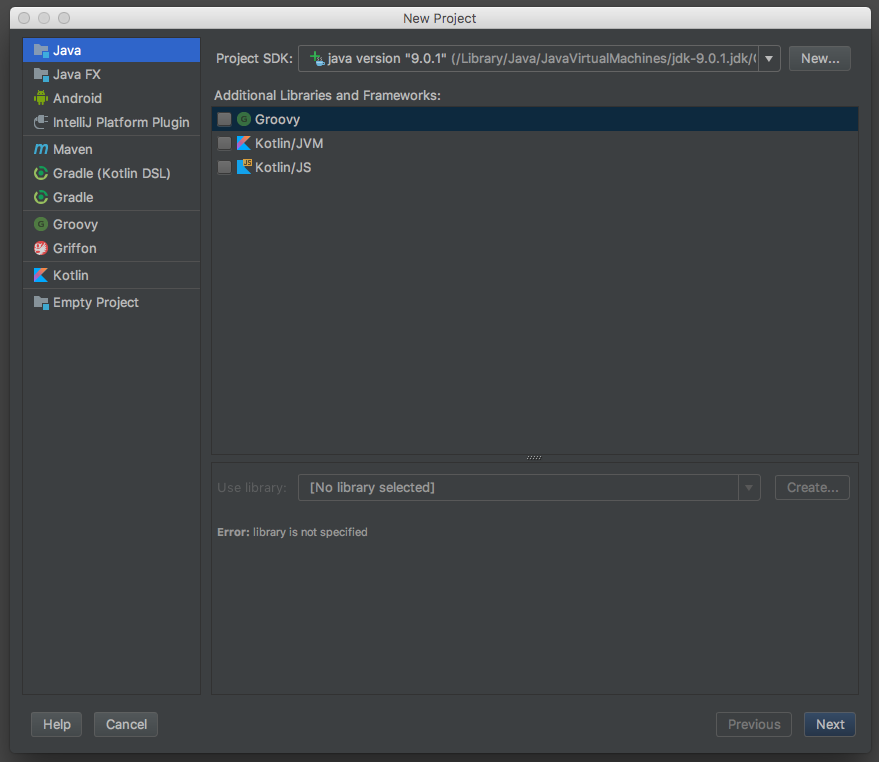879x762 pixels.
Task: Choose Gradle (Kotlin DSL) entry
Action: (112, 173)
